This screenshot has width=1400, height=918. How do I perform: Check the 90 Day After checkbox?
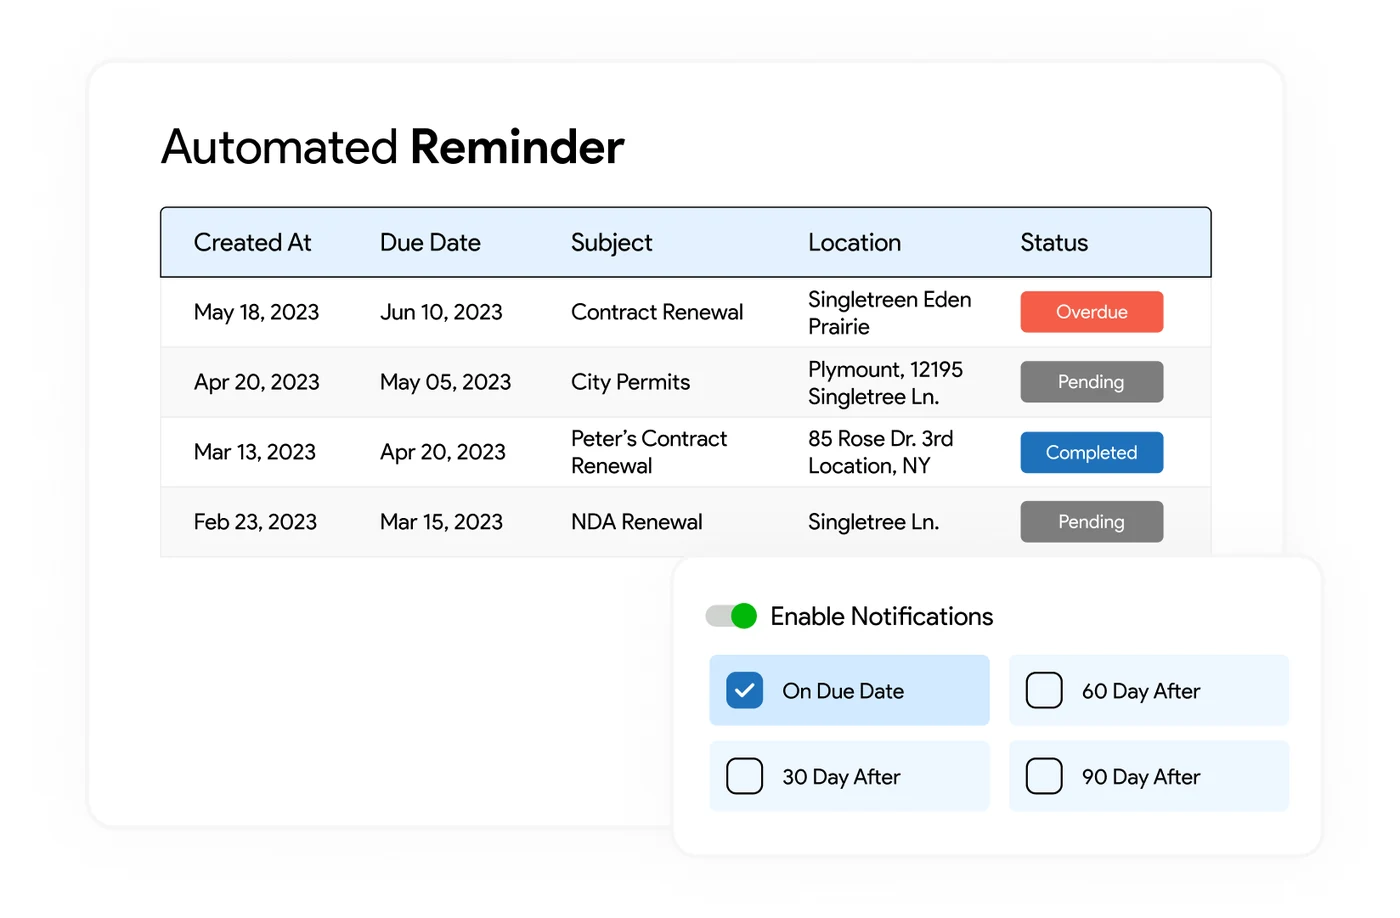(1044, 776)
